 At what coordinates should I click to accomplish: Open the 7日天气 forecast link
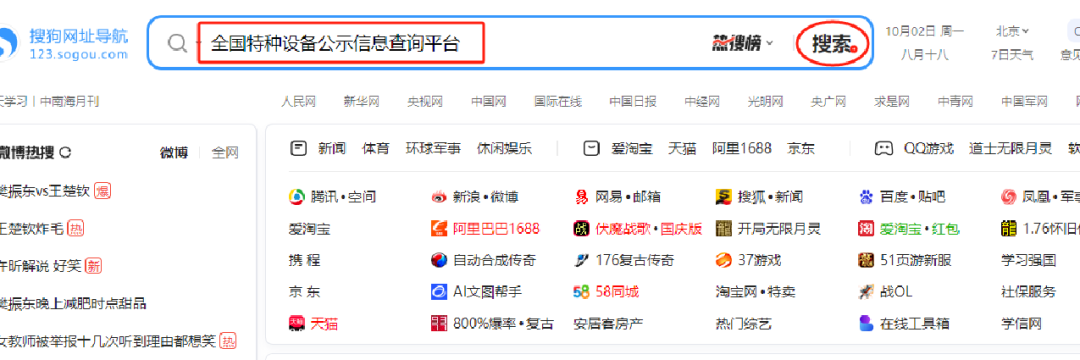(x=1012, y=56)
